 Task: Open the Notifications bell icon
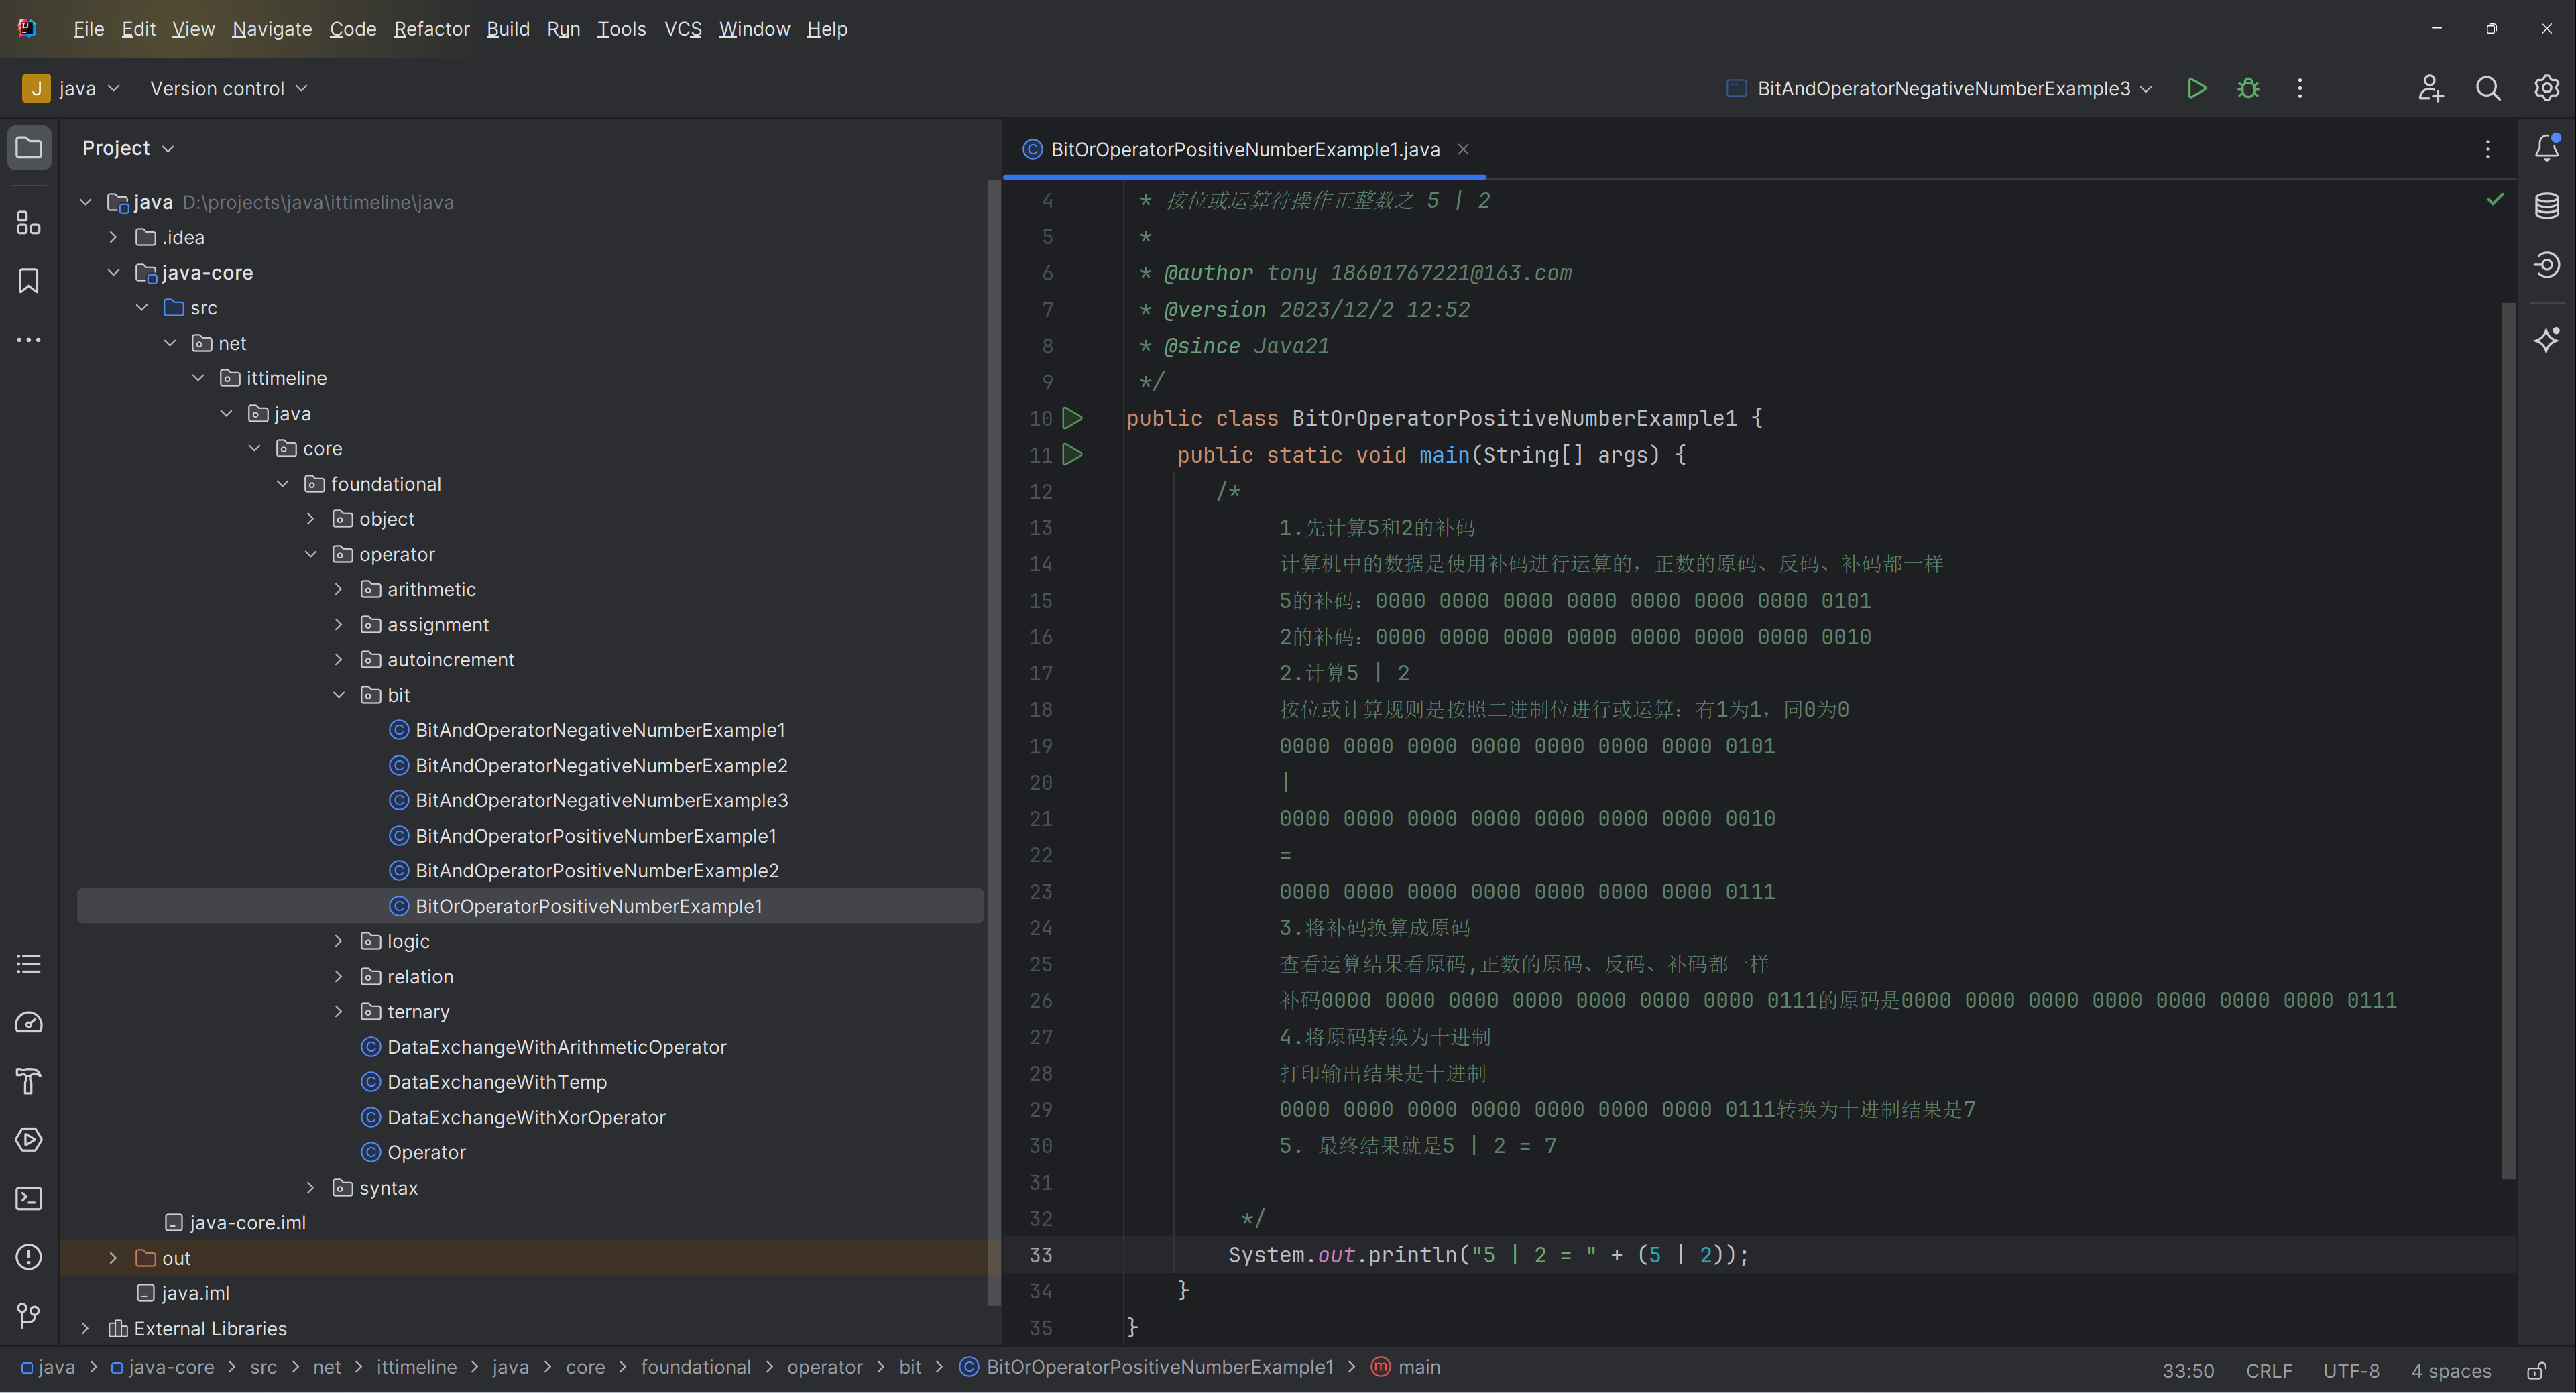[2547, 148]
